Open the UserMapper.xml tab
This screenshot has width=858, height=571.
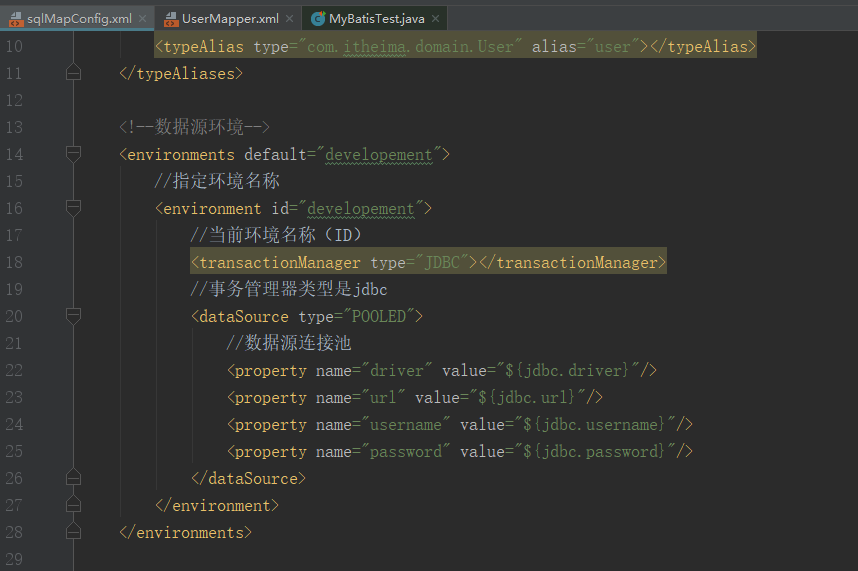230,19
